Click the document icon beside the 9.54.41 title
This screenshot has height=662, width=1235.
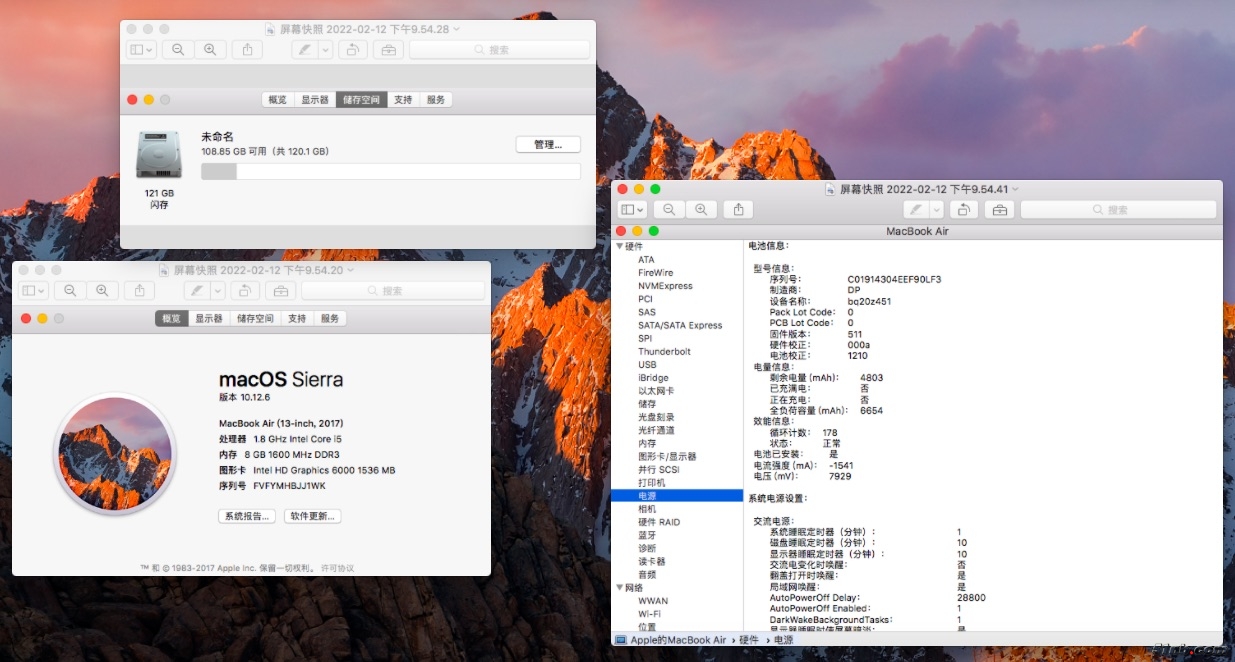coord(830,188)
